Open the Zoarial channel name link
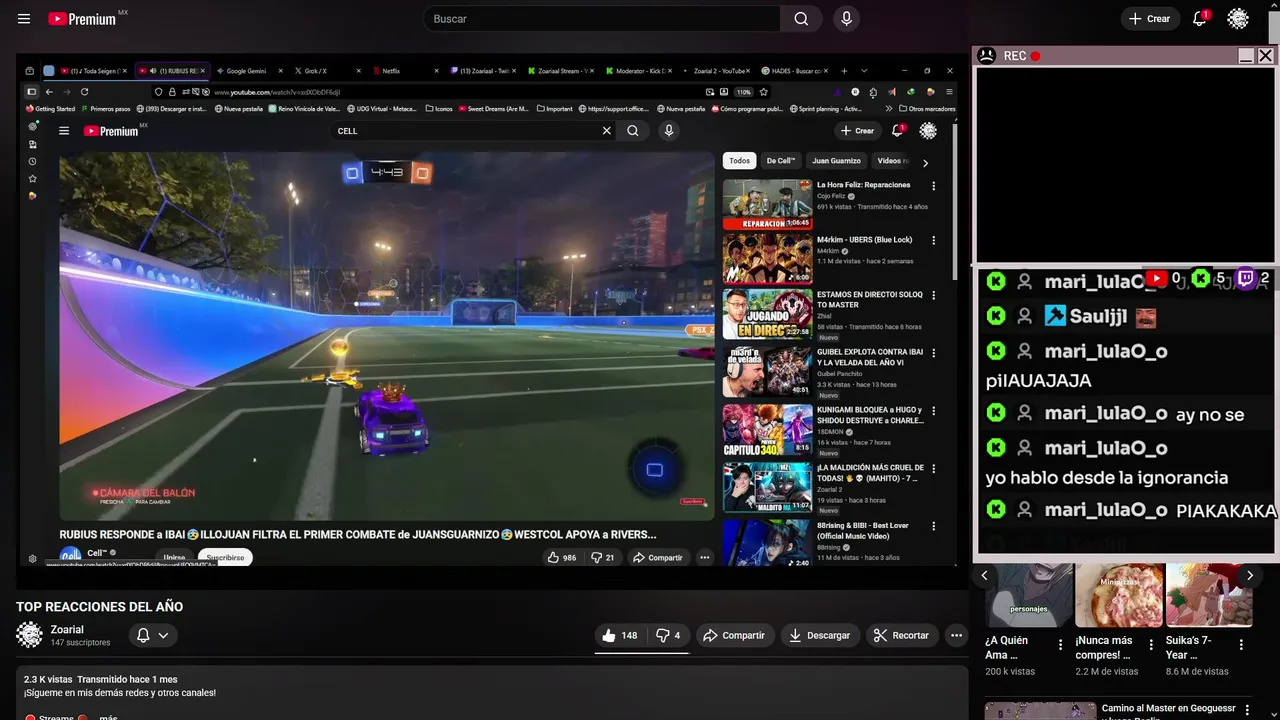 67,630
